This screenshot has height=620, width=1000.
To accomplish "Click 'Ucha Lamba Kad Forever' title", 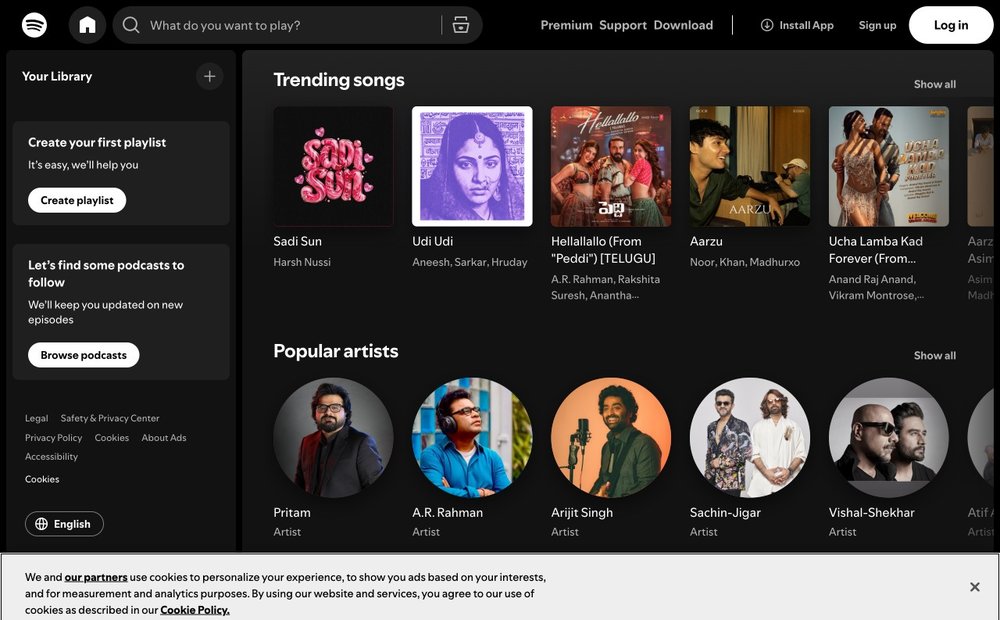I will coord(876,250).
